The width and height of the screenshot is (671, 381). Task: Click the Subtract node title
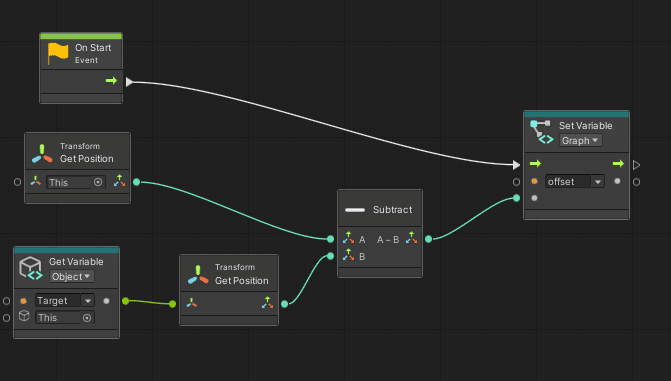(x=392, y=210)
